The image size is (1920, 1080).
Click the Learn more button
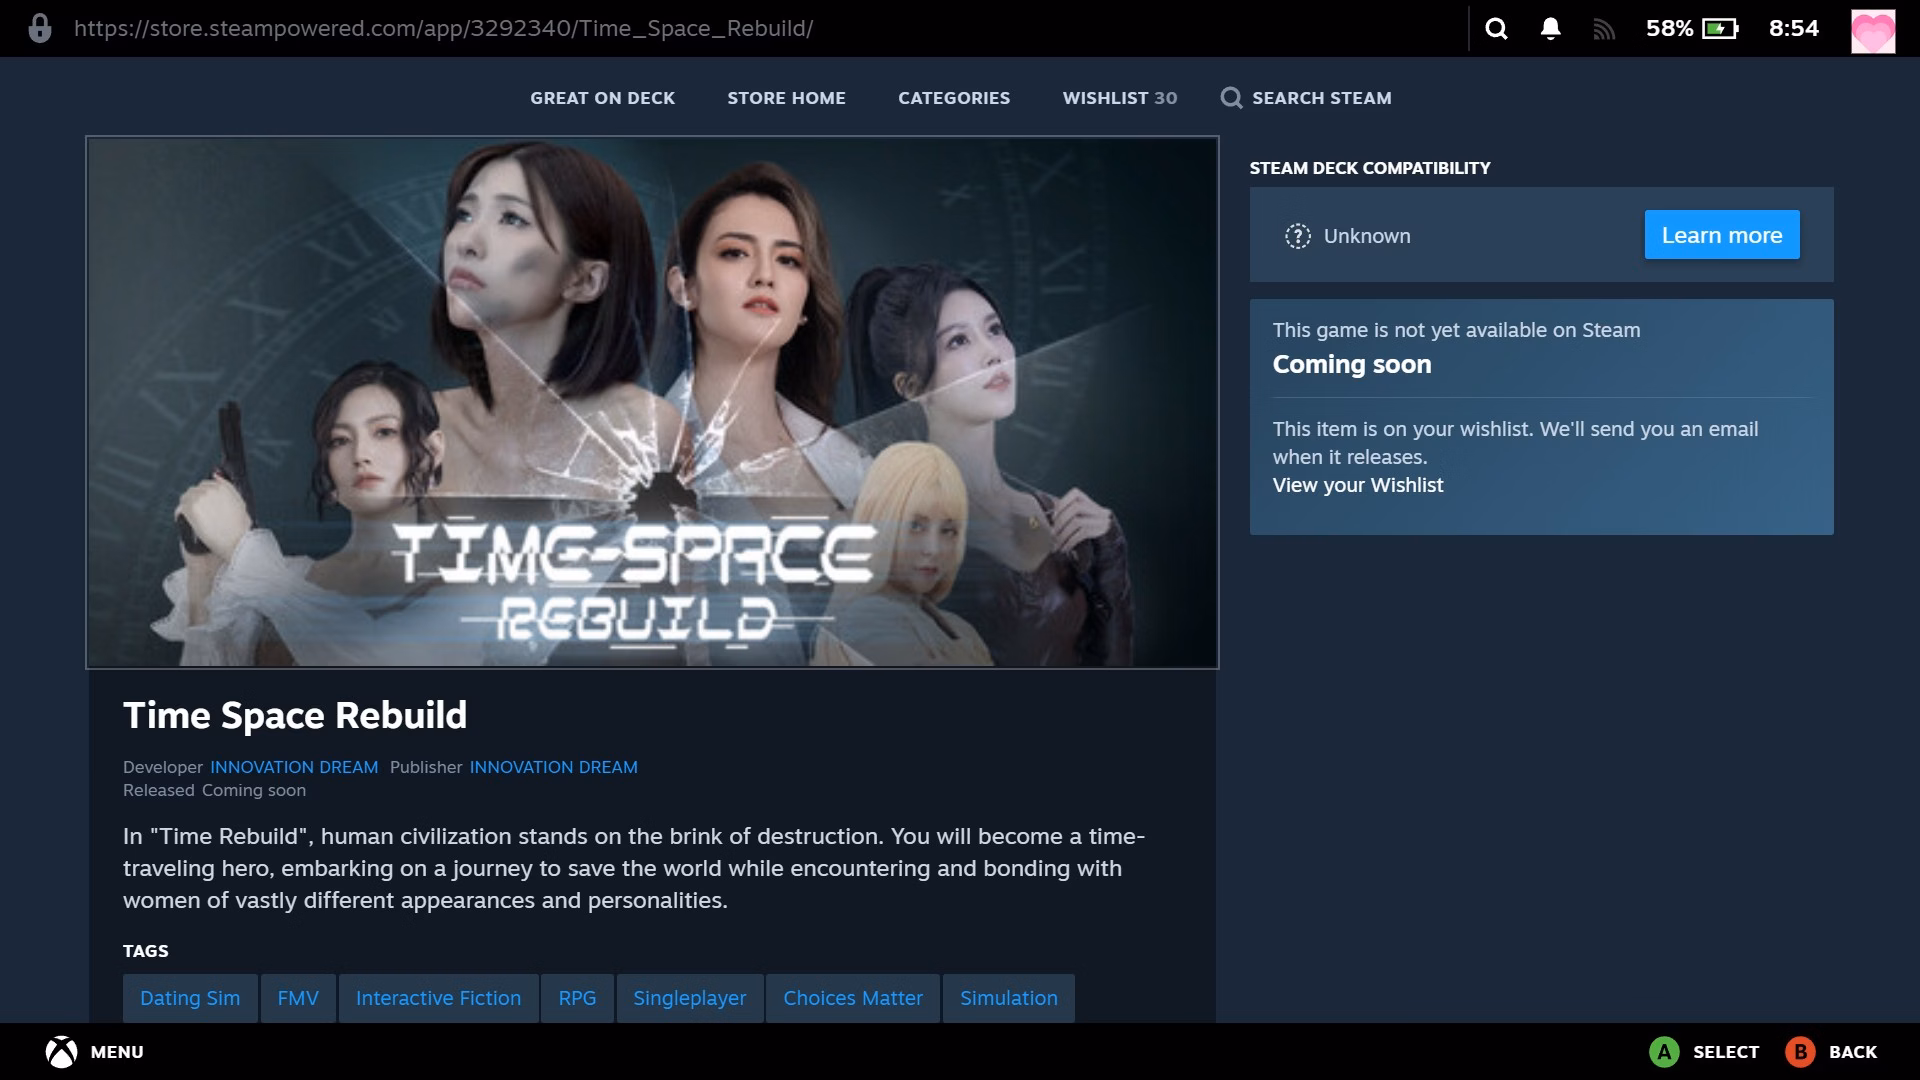pyautogui.click(x=1722, y=235)
